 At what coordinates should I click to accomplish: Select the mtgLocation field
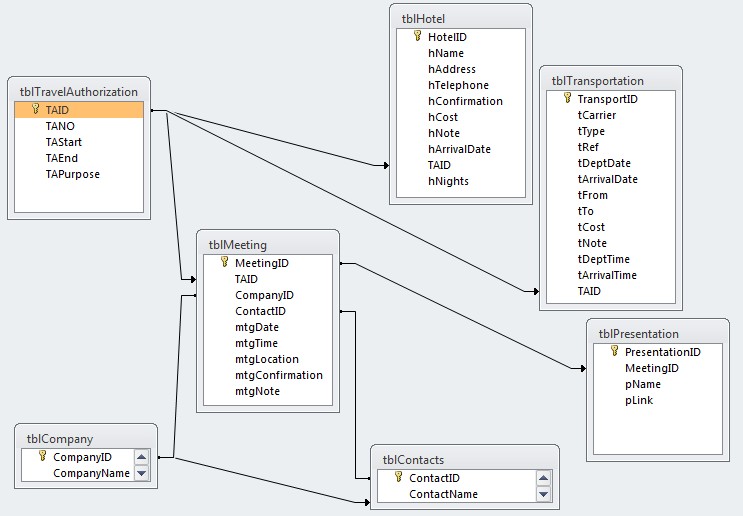click(x=268, y=359)
